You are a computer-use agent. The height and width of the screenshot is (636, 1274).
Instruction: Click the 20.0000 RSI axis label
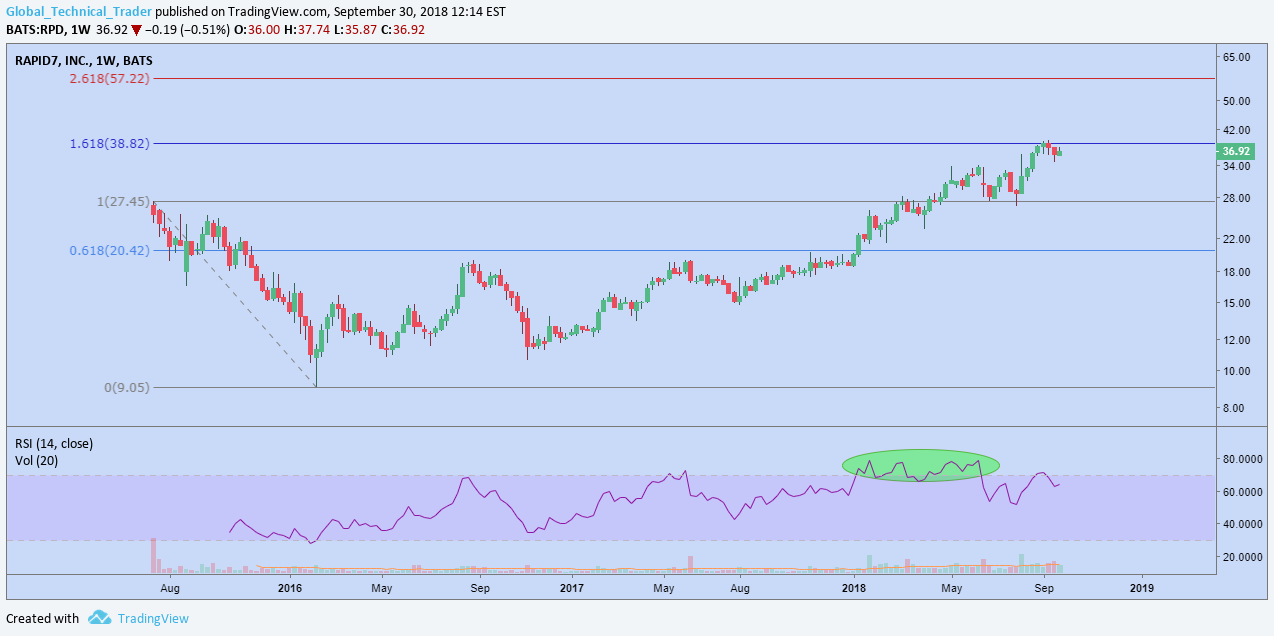[x=1241, y=557]
